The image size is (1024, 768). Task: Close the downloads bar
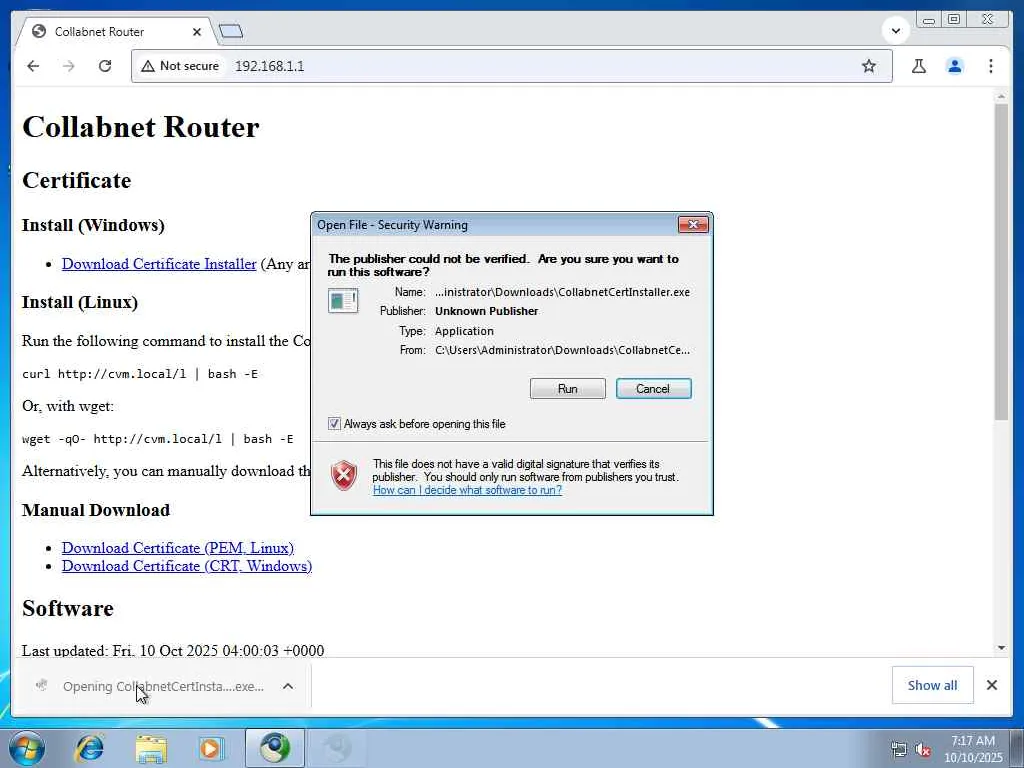991,685
